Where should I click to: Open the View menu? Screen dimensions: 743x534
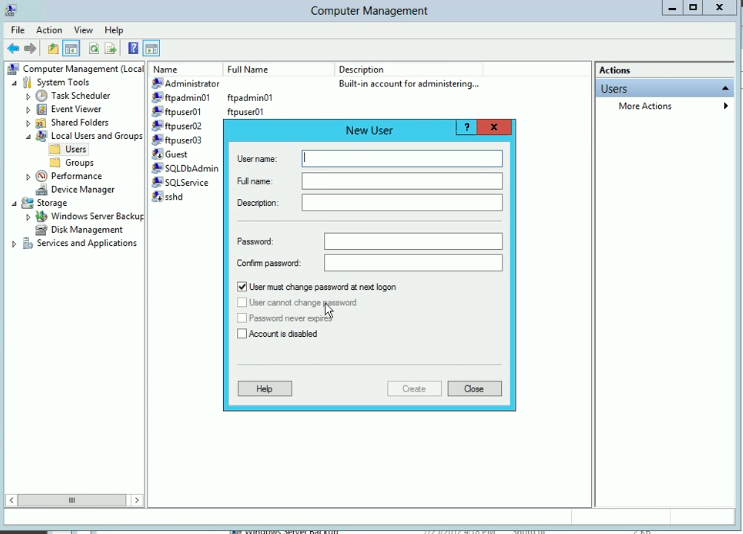coord(83,30)
